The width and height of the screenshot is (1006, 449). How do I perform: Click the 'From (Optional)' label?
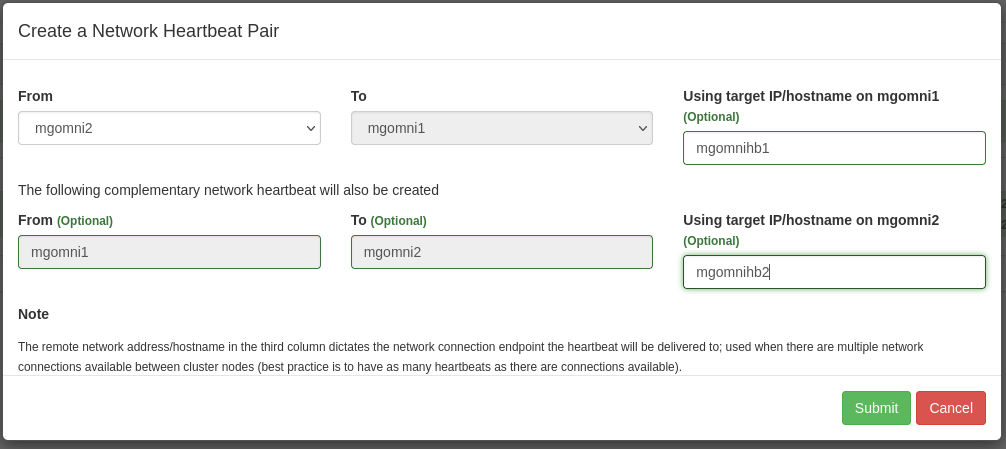point(65,220)
